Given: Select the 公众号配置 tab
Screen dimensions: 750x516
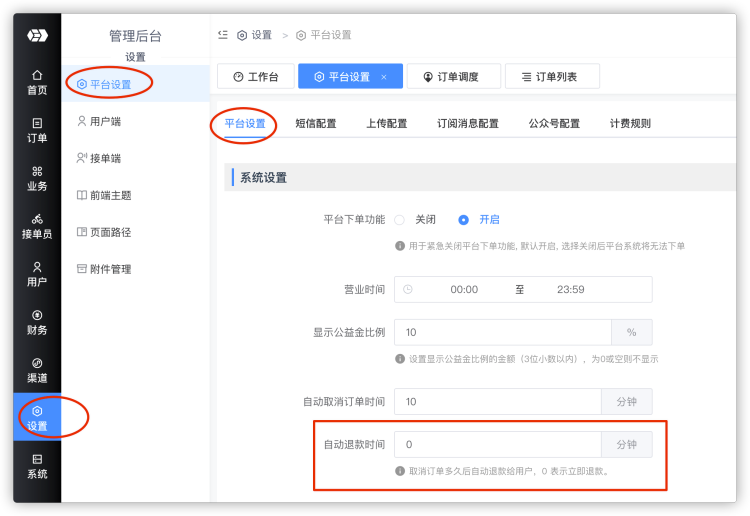Looking at the screenshot, I should (x=554, y=123).
